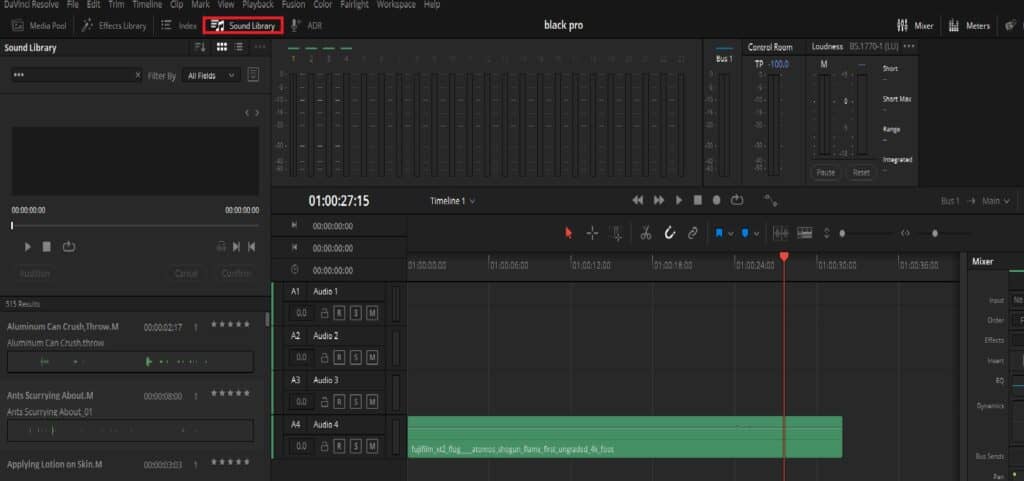Toggle the link selection chain icon

tap(693, 233)
